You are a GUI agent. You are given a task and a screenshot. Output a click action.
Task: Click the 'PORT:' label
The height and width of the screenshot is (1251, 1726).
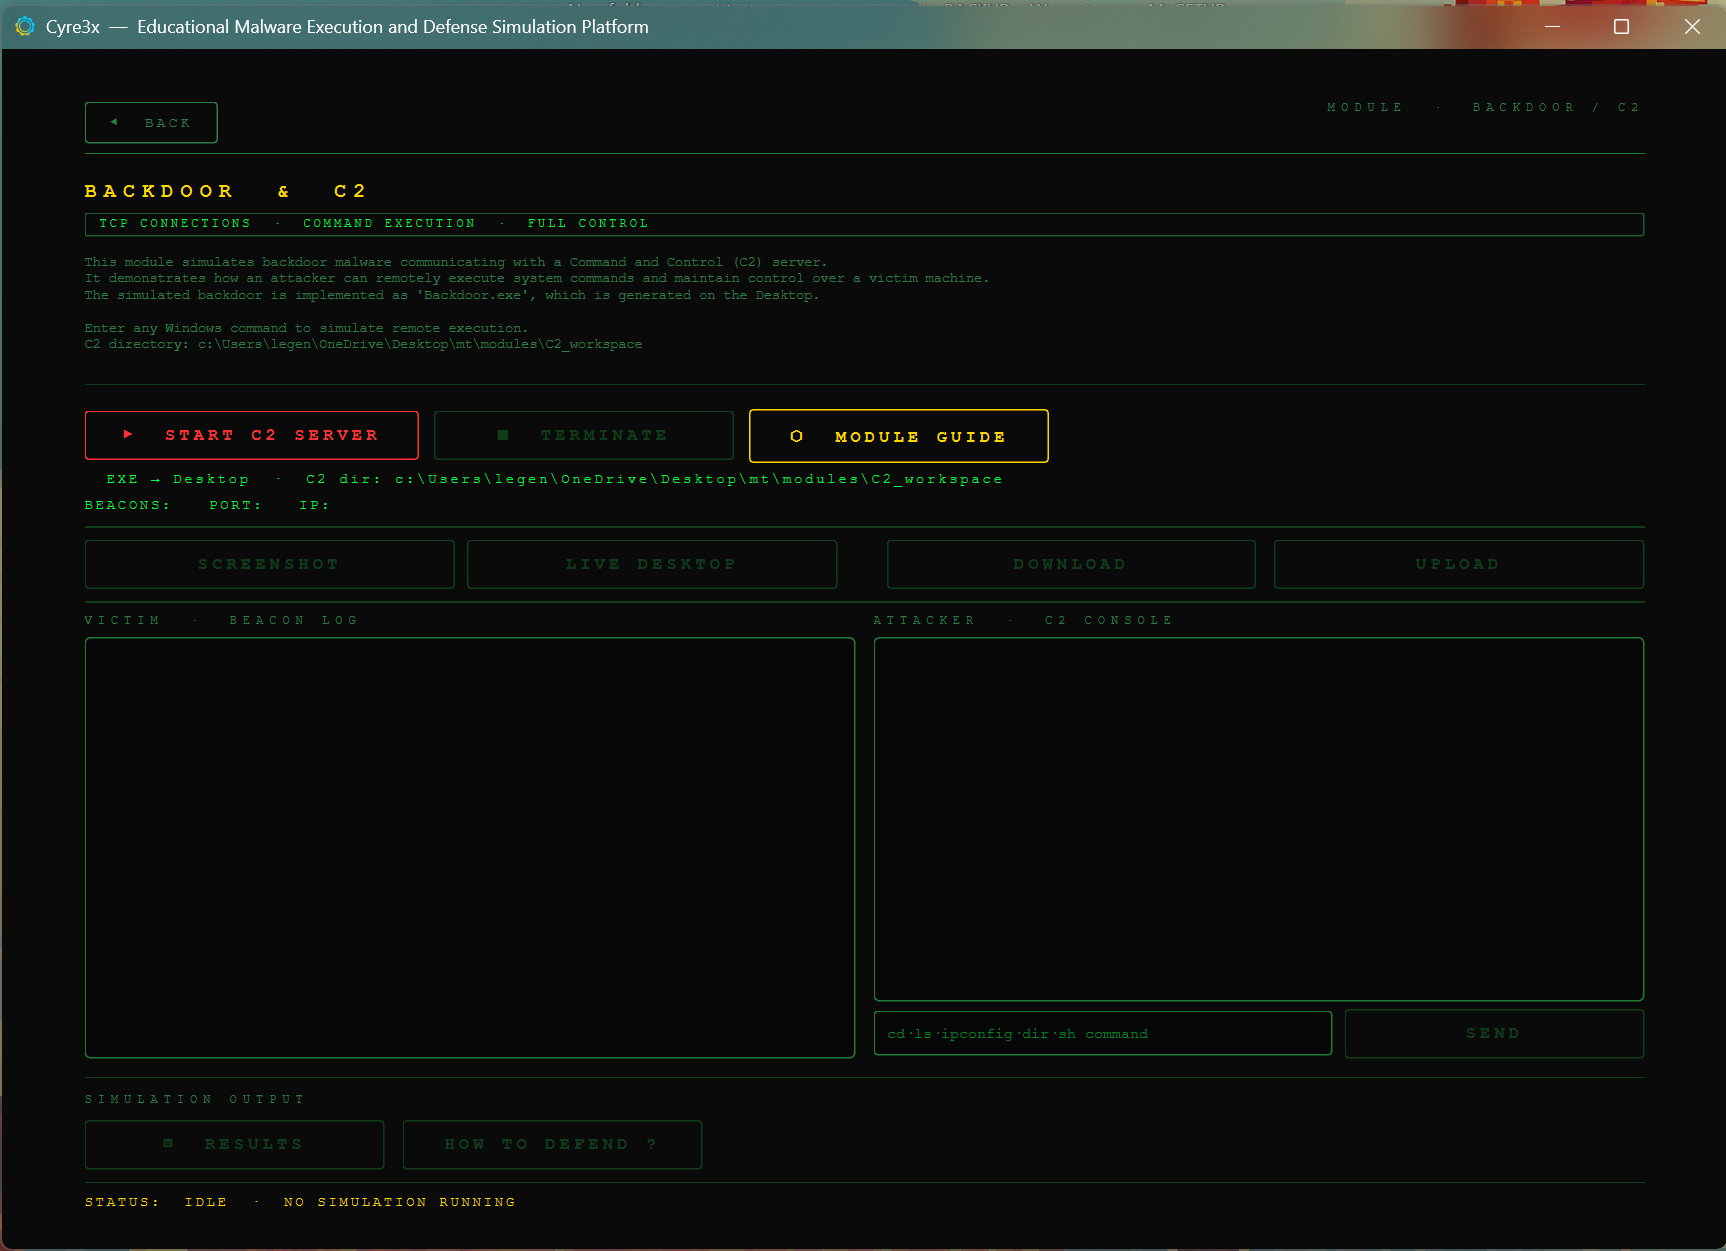coord(236,506)
